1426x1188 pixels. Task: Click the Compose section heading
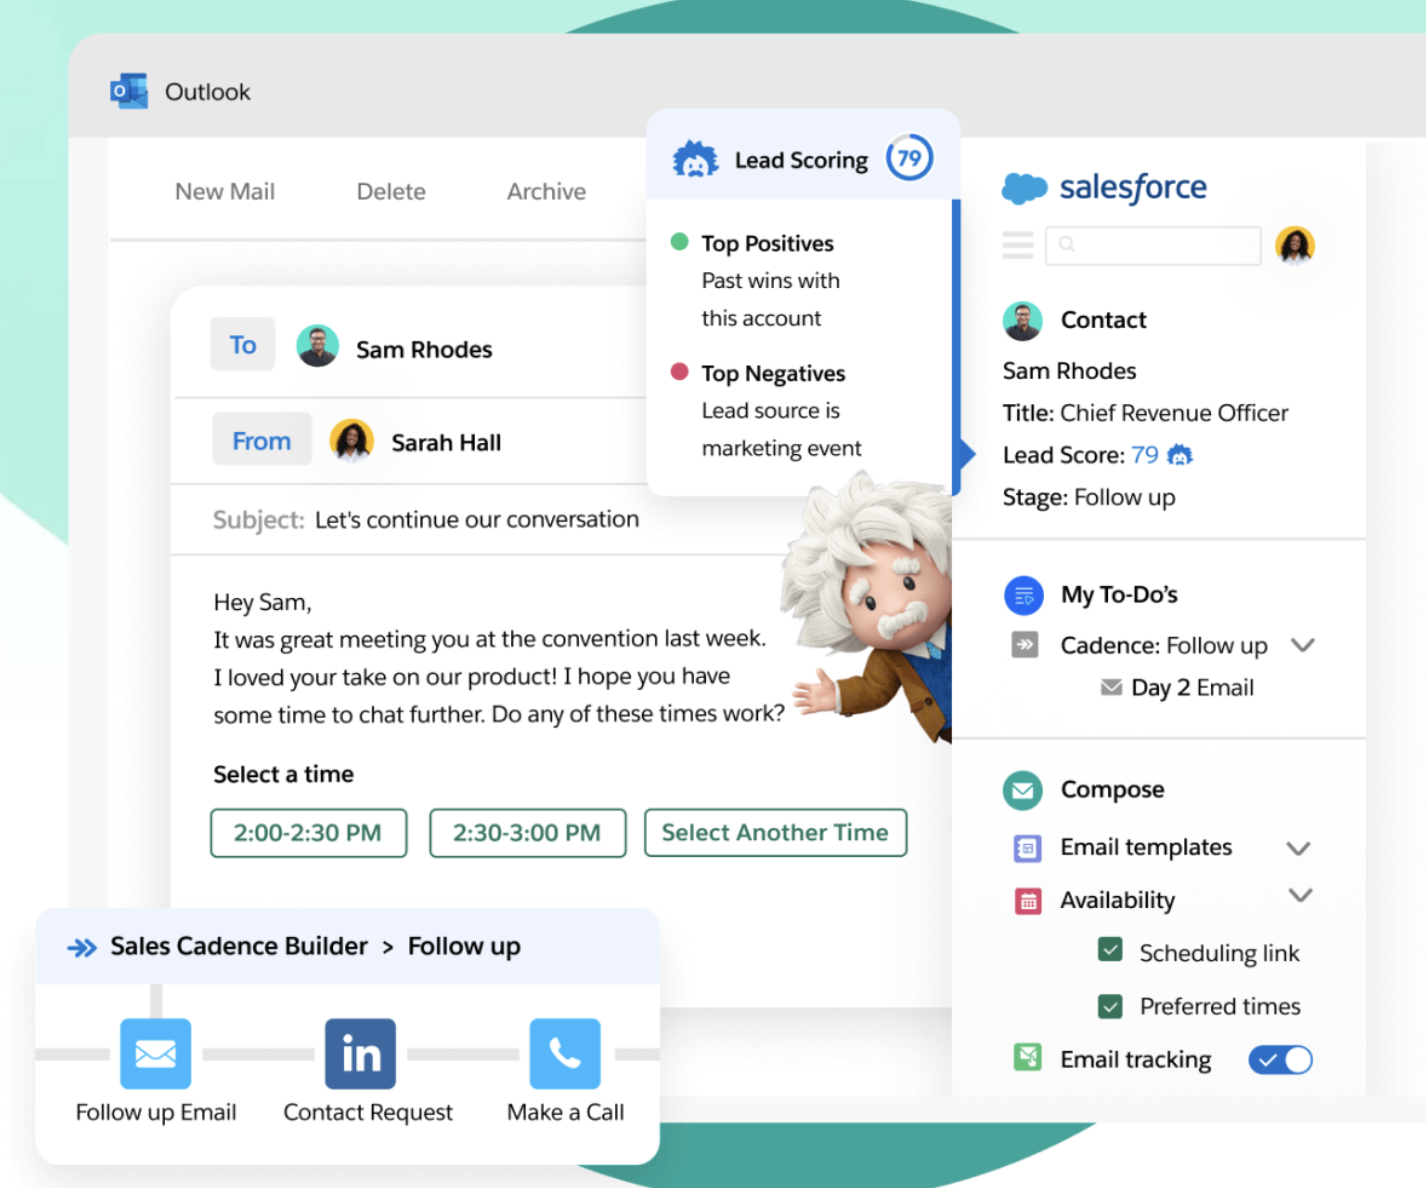click(x=1112, y=790)
